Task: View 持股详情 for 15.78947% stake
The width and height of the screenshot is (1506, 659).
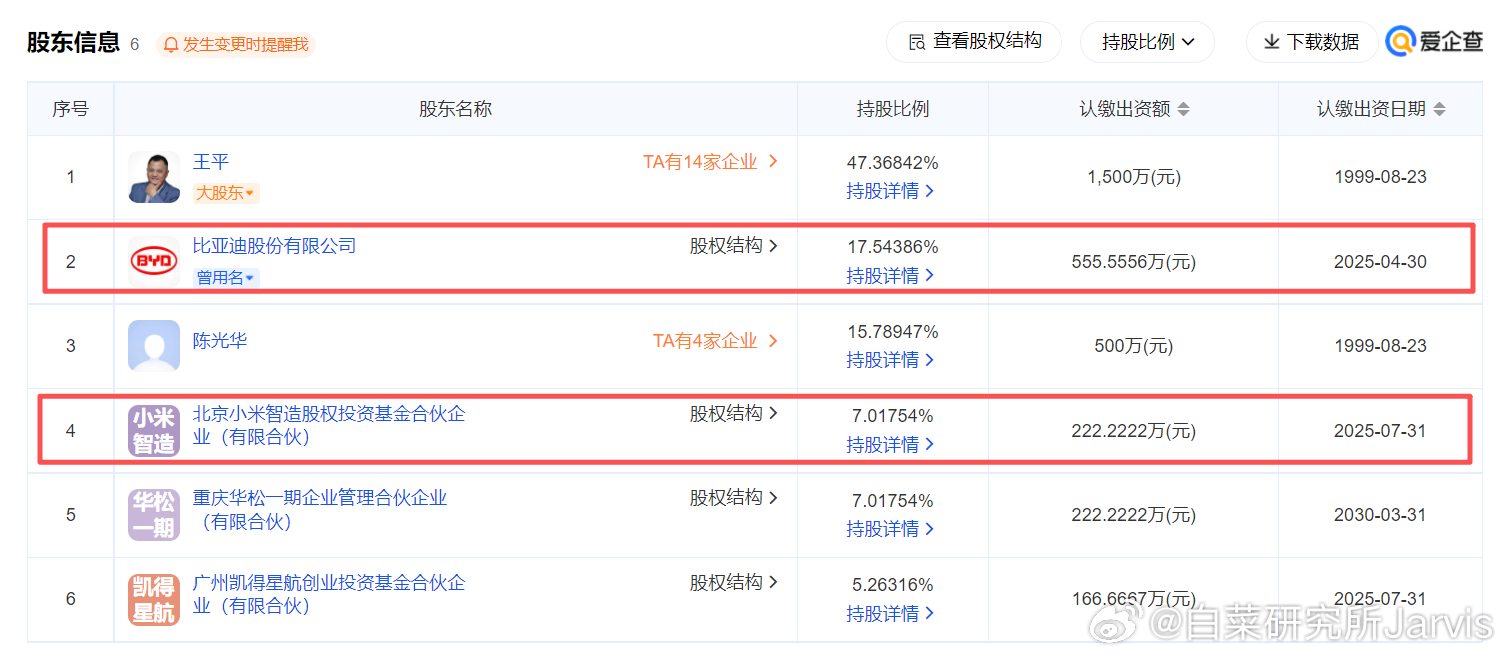Action: 891,360
